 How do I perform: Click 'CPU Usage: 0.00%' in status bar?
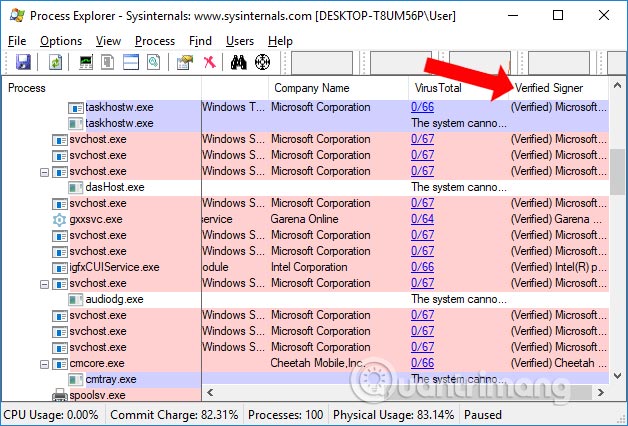51,415
